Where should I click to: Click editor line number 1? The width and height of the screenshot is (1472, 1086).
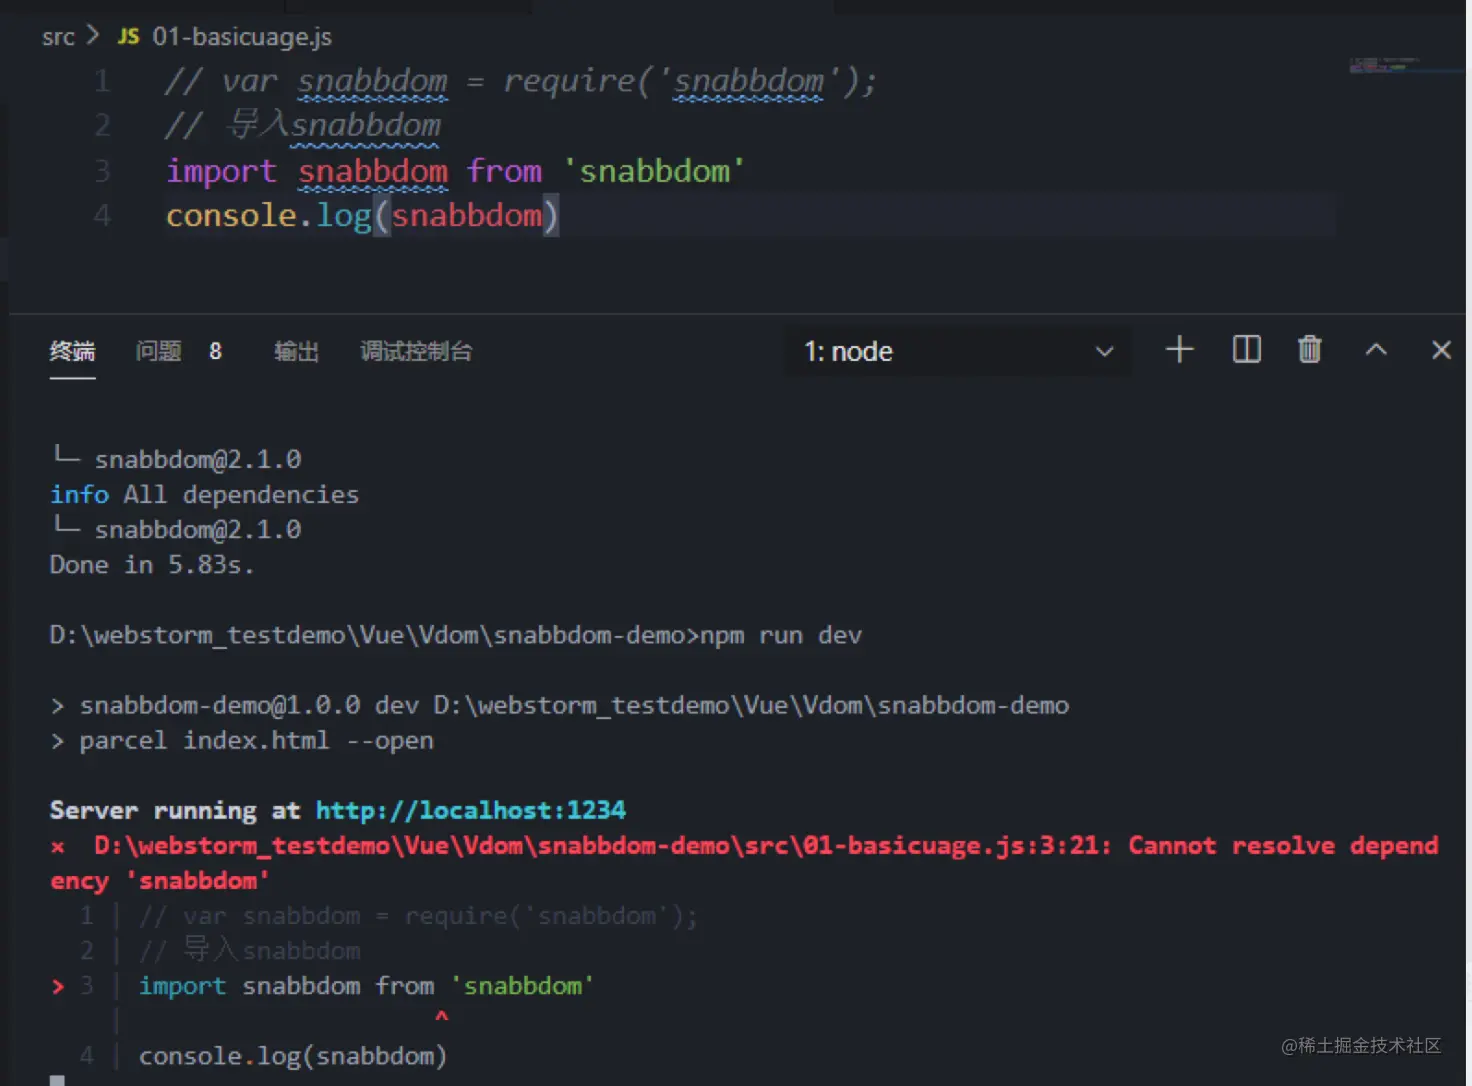(102, 81)
